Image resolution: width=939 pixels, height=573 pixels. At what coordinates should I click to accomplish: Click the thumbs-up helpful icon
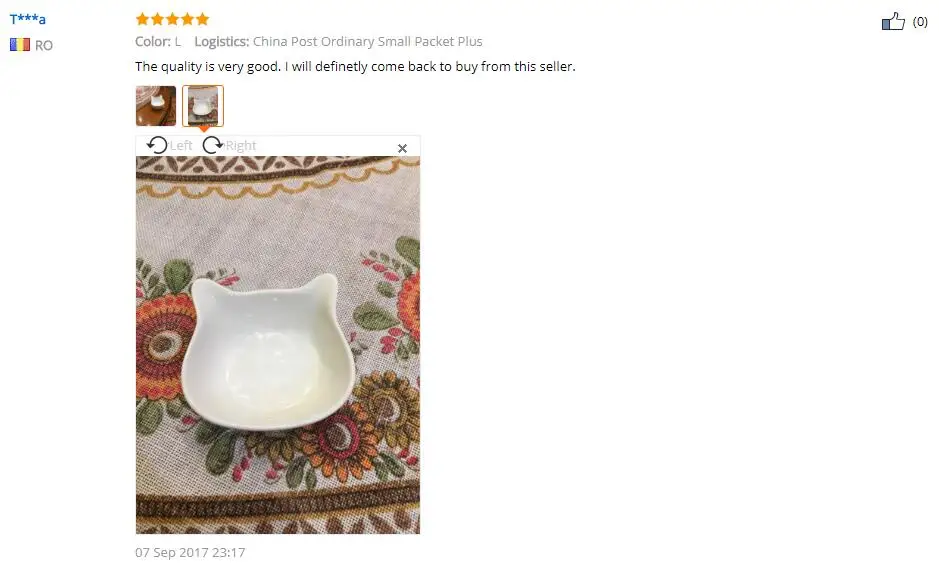point(893,22)
